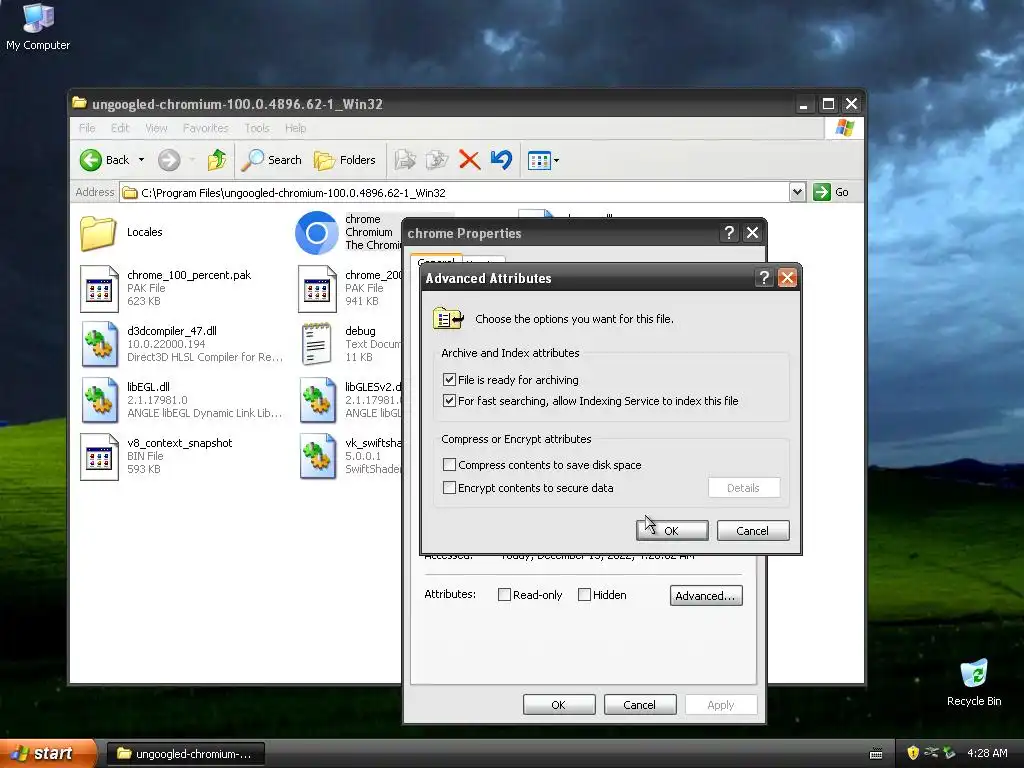
Task: Click the help question mark in chrome Properties
Action: click(729, 232)
